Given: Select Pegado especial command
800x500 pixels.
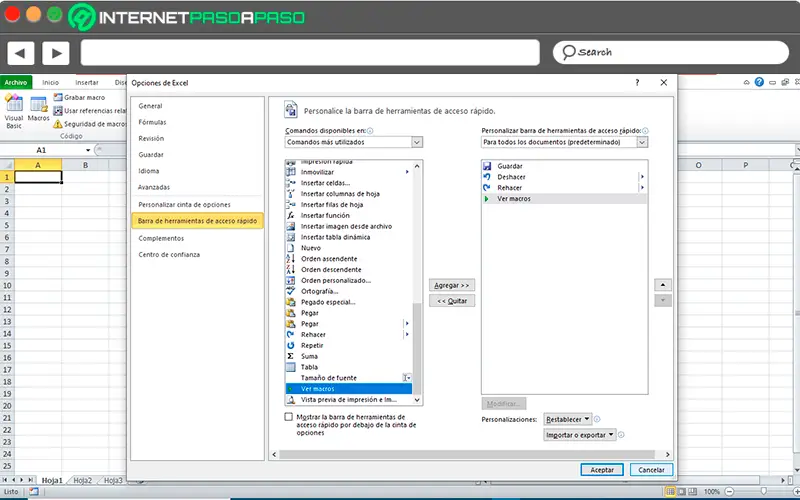Looking at the screenshot, I should tap(348, 302).
